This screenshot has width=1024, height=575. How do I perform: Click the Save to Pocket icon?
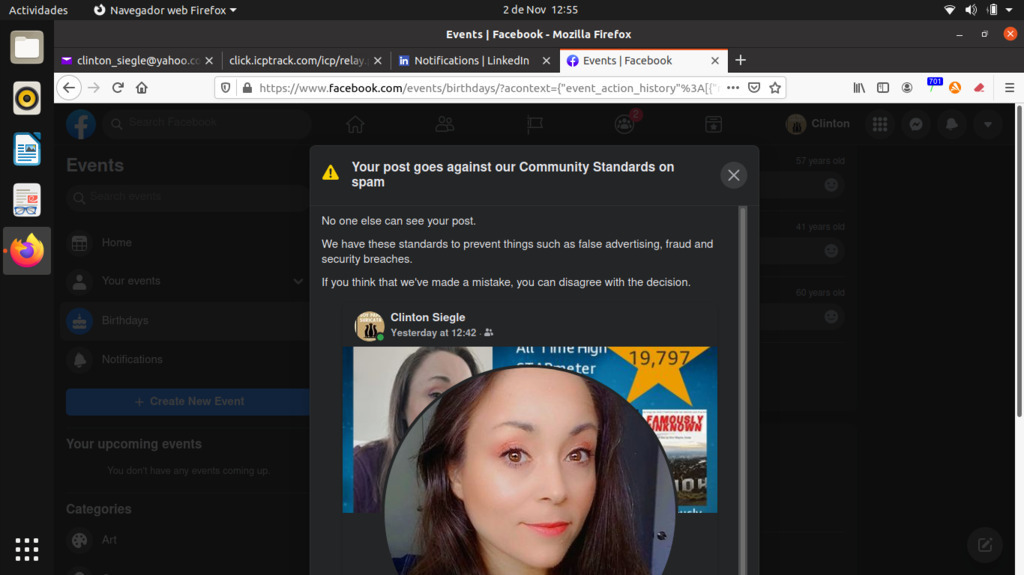[754, 88]
